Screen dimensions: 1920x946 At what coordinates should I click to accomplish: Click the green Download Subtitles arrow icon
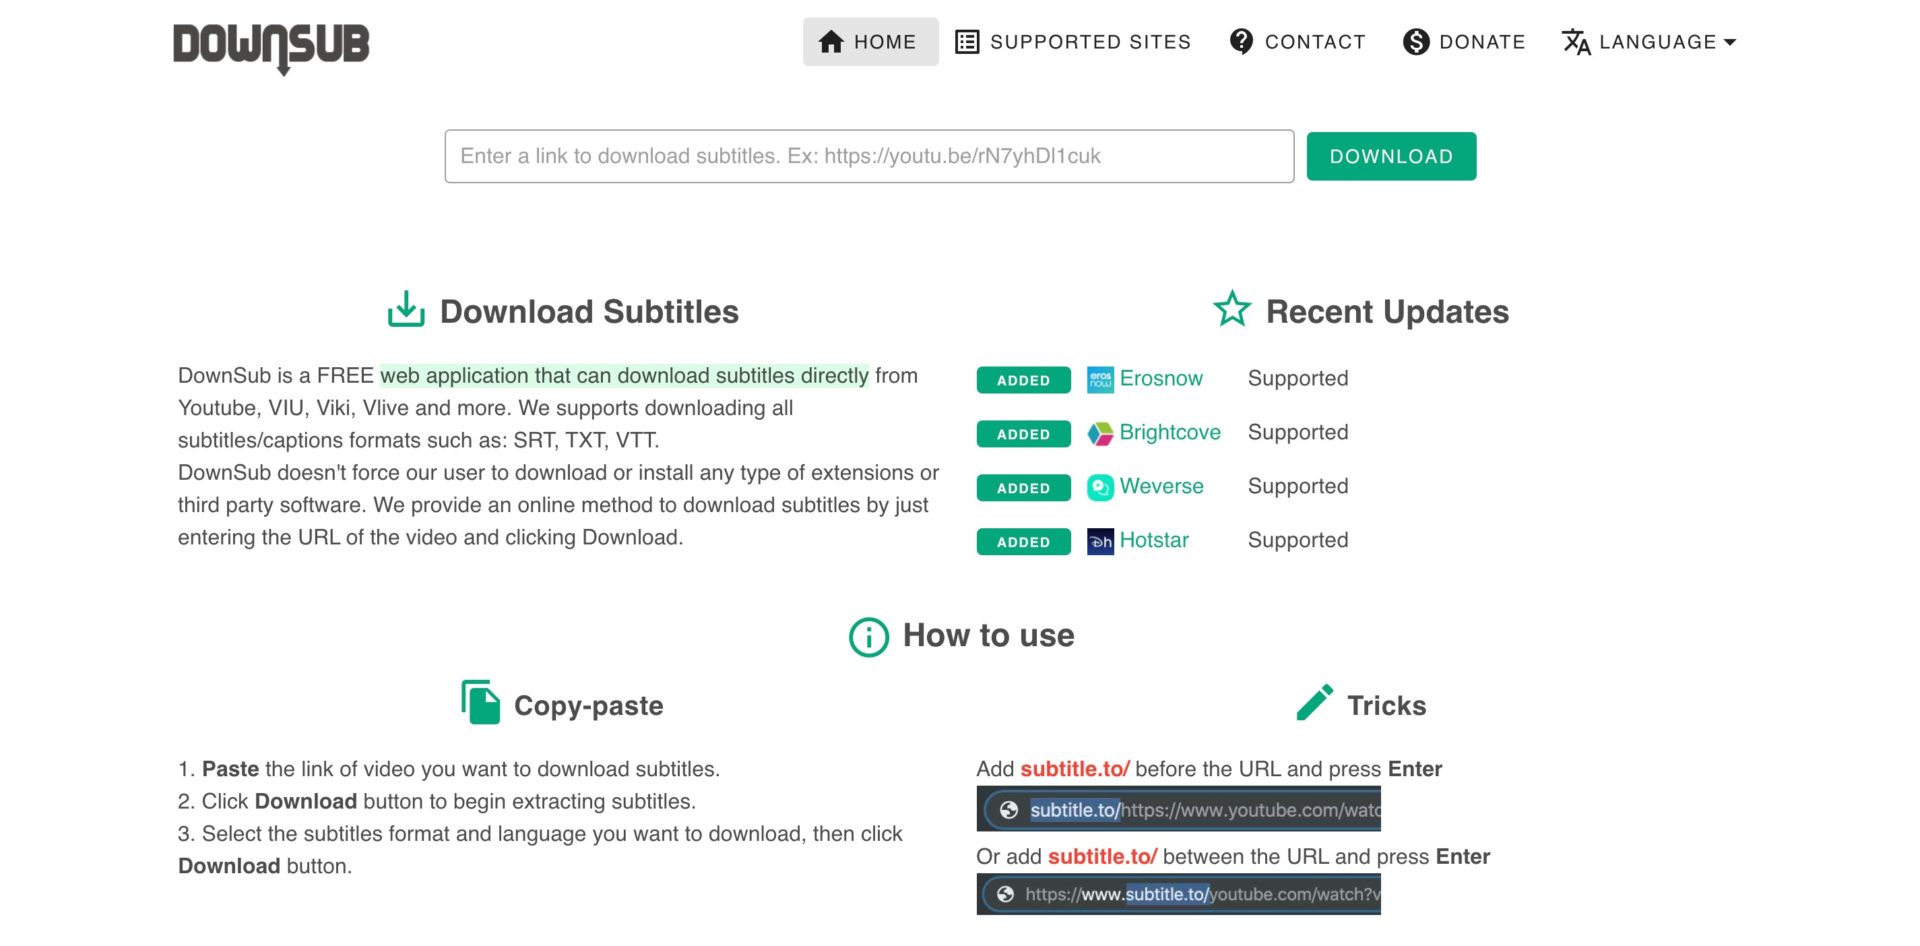click(405, 310)
